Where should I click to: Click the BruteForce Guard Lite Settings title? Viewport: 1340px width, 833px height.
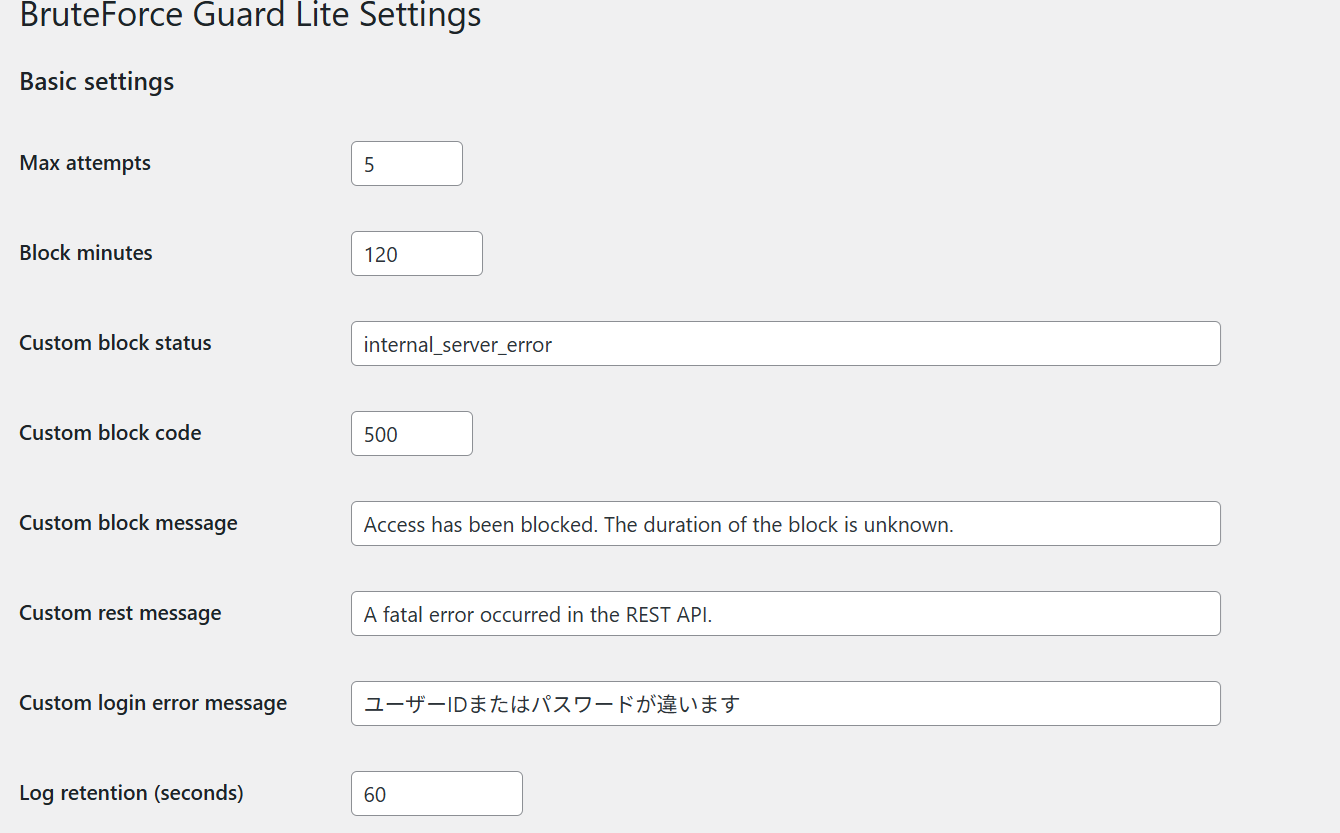coord(250,16)
